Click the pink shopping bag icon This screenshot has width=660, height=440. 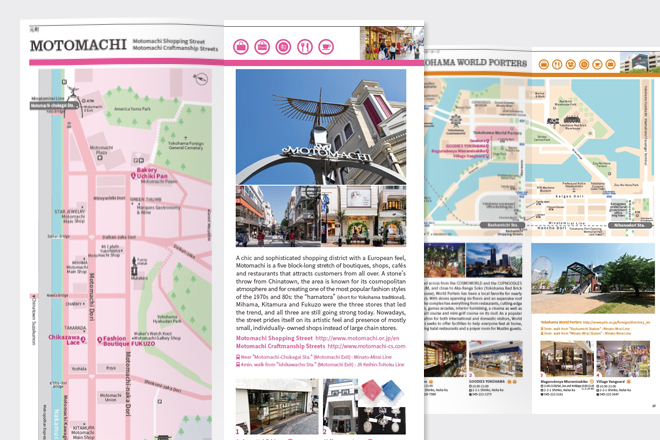(x=241, y=46)
